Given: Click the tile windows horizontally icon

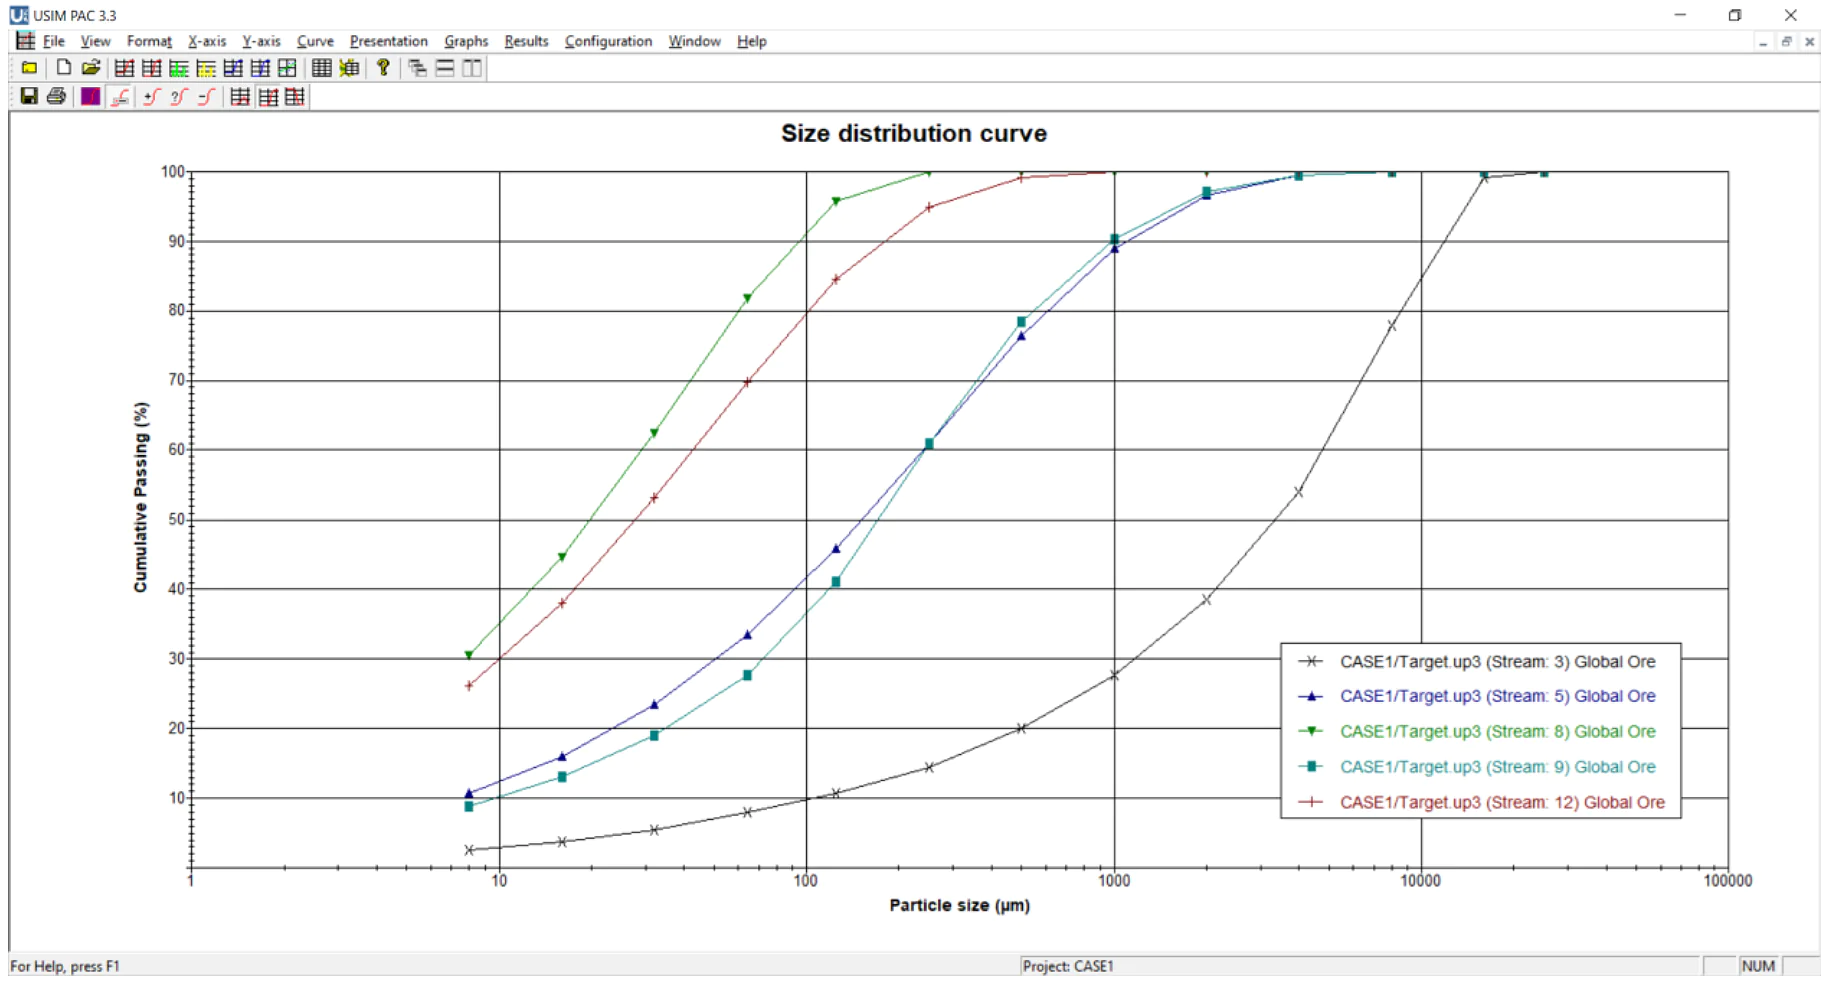Looking at the screenshot, I should [x=445, y=67].
